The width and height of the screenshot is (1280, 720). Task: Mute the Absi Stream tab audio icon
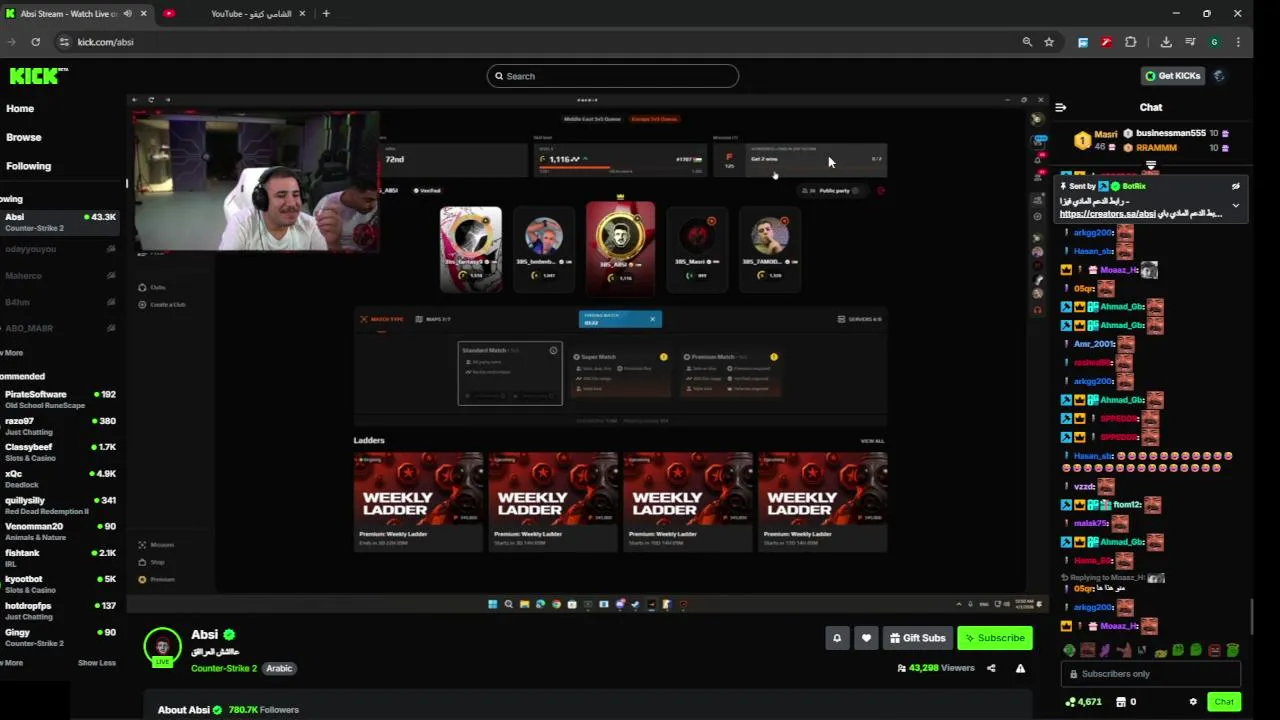tap(128, 14)
